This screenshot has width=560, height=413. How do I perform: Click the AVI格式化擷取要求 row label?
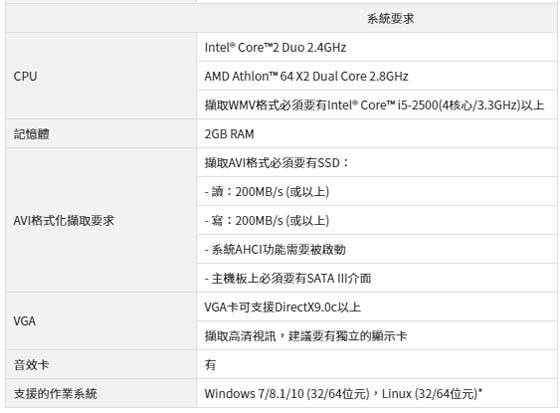(x=64, y=220)
